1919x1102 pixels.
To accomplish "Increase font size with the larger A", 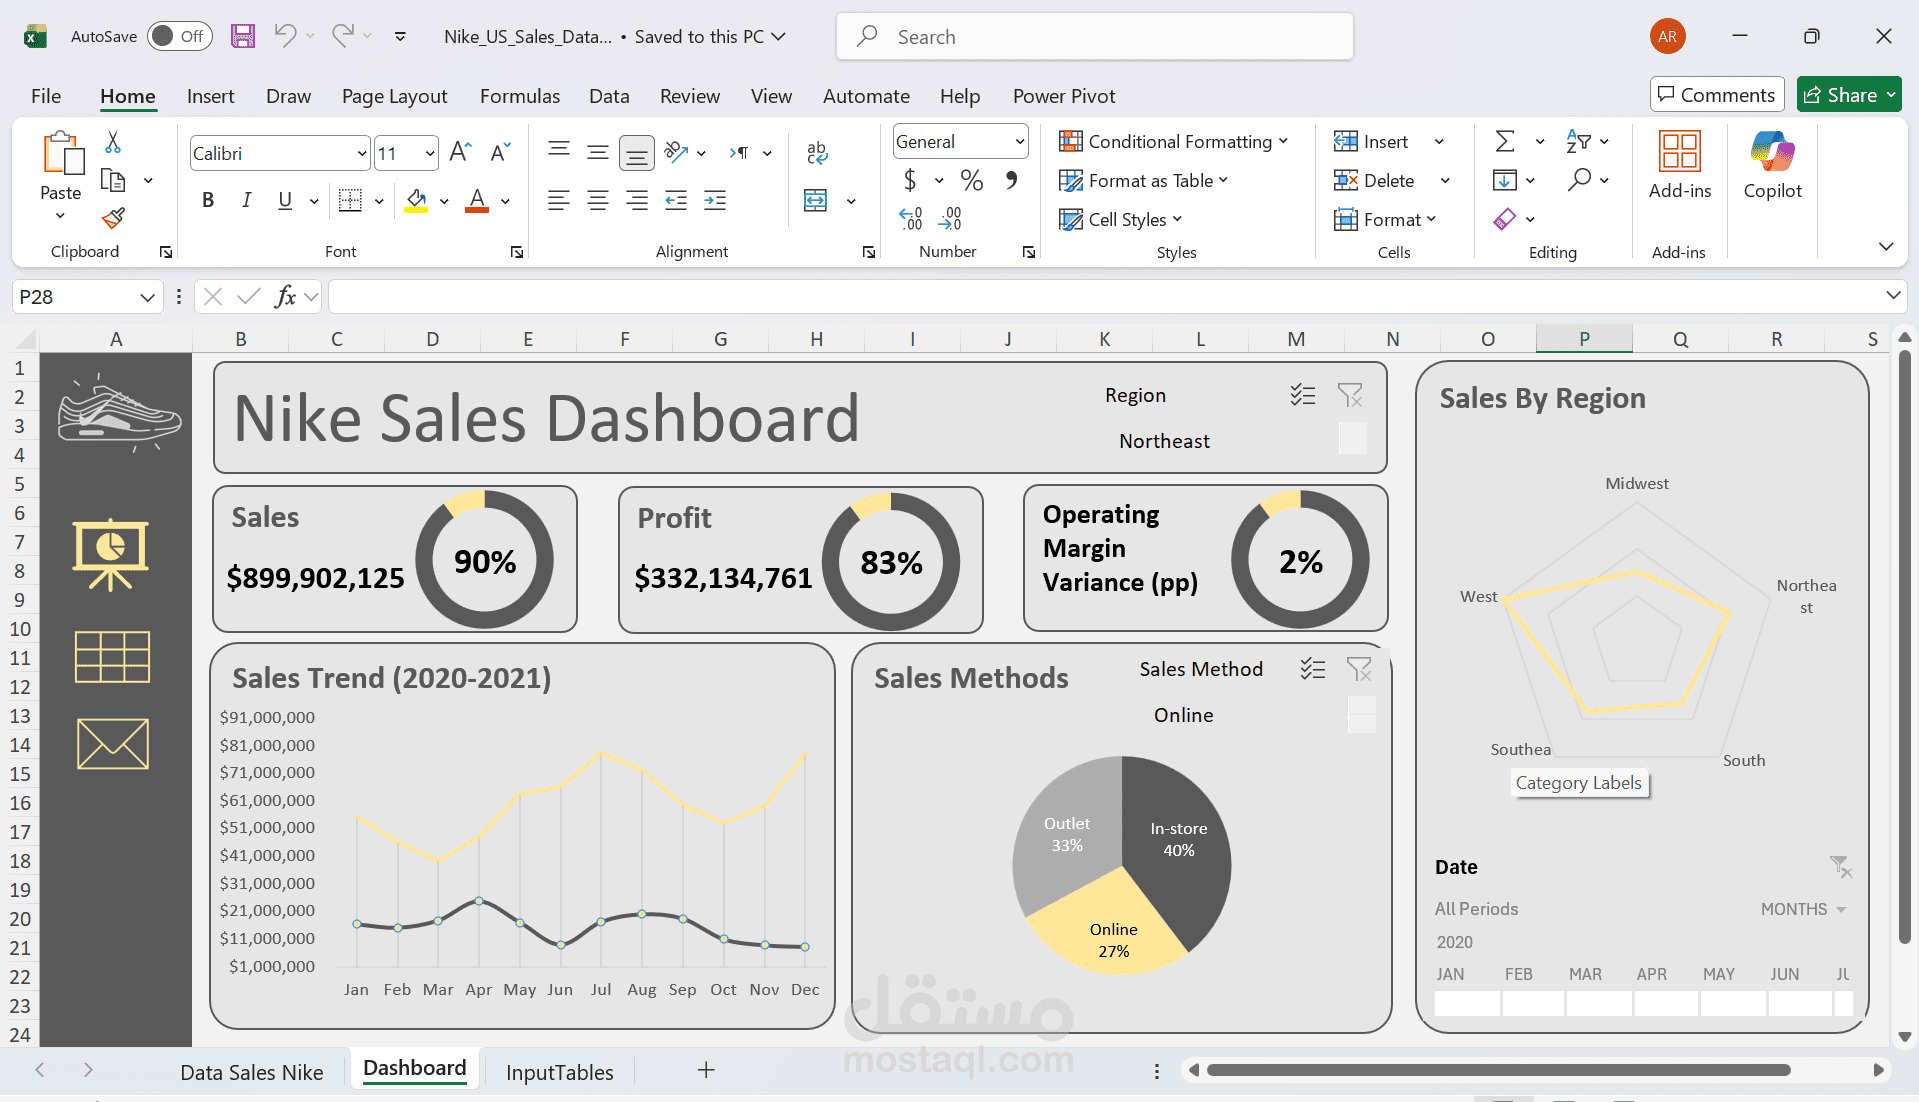I will point(460,152).
